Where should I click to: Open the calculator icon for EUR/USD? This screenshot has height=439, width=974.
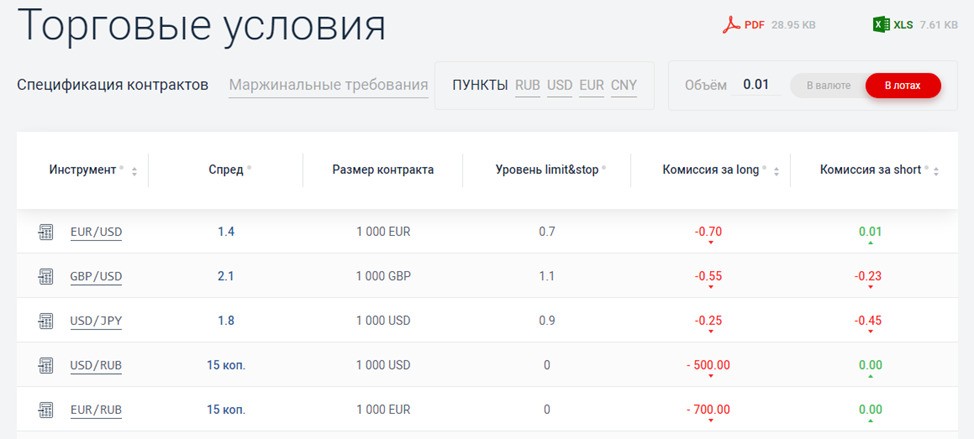[x=45, y=232]
